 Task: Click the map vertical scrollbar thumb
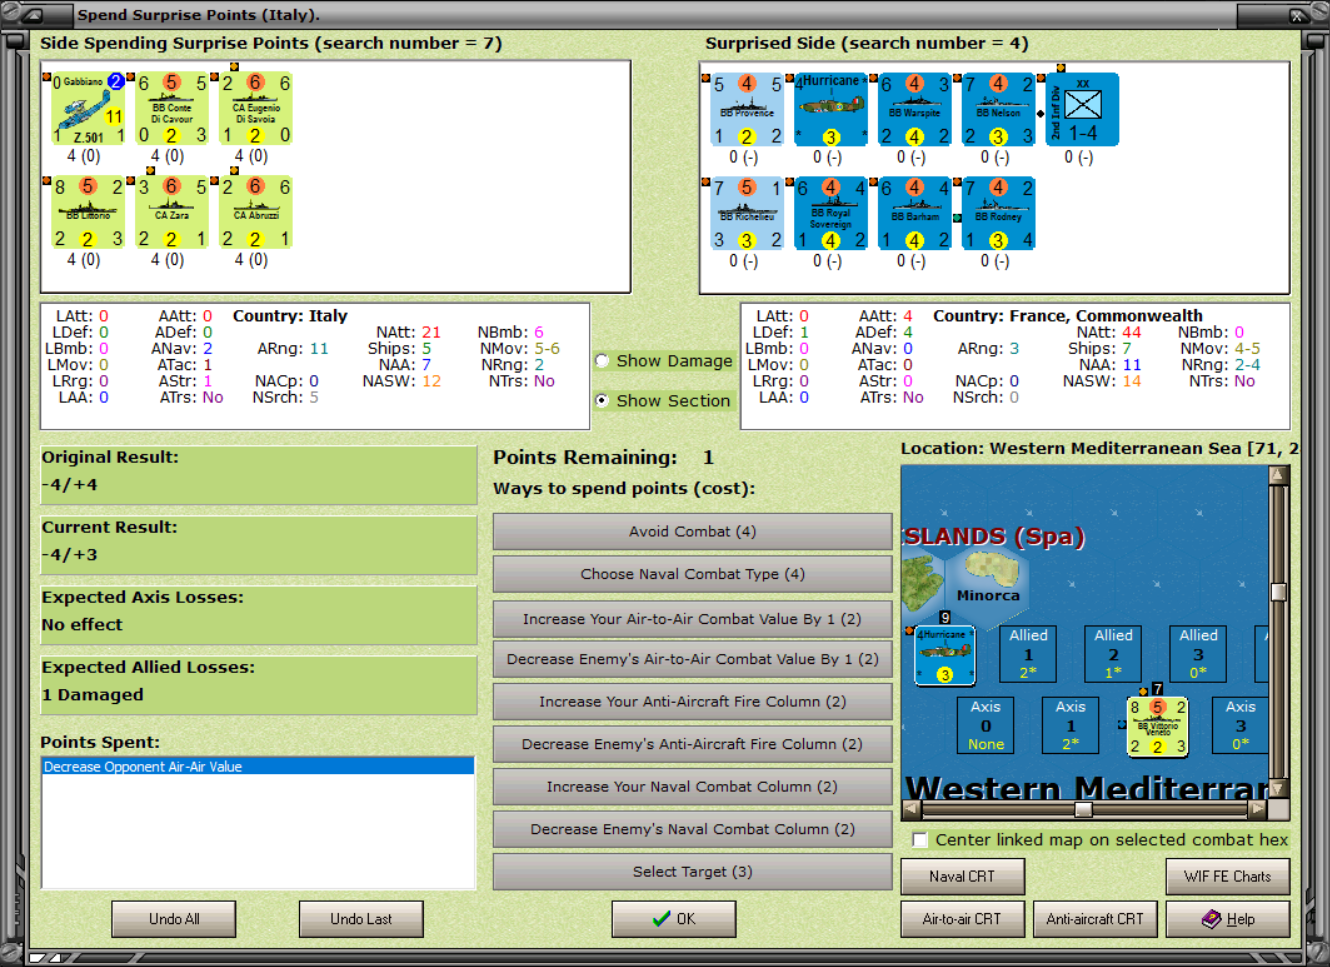coord(1278,591)
